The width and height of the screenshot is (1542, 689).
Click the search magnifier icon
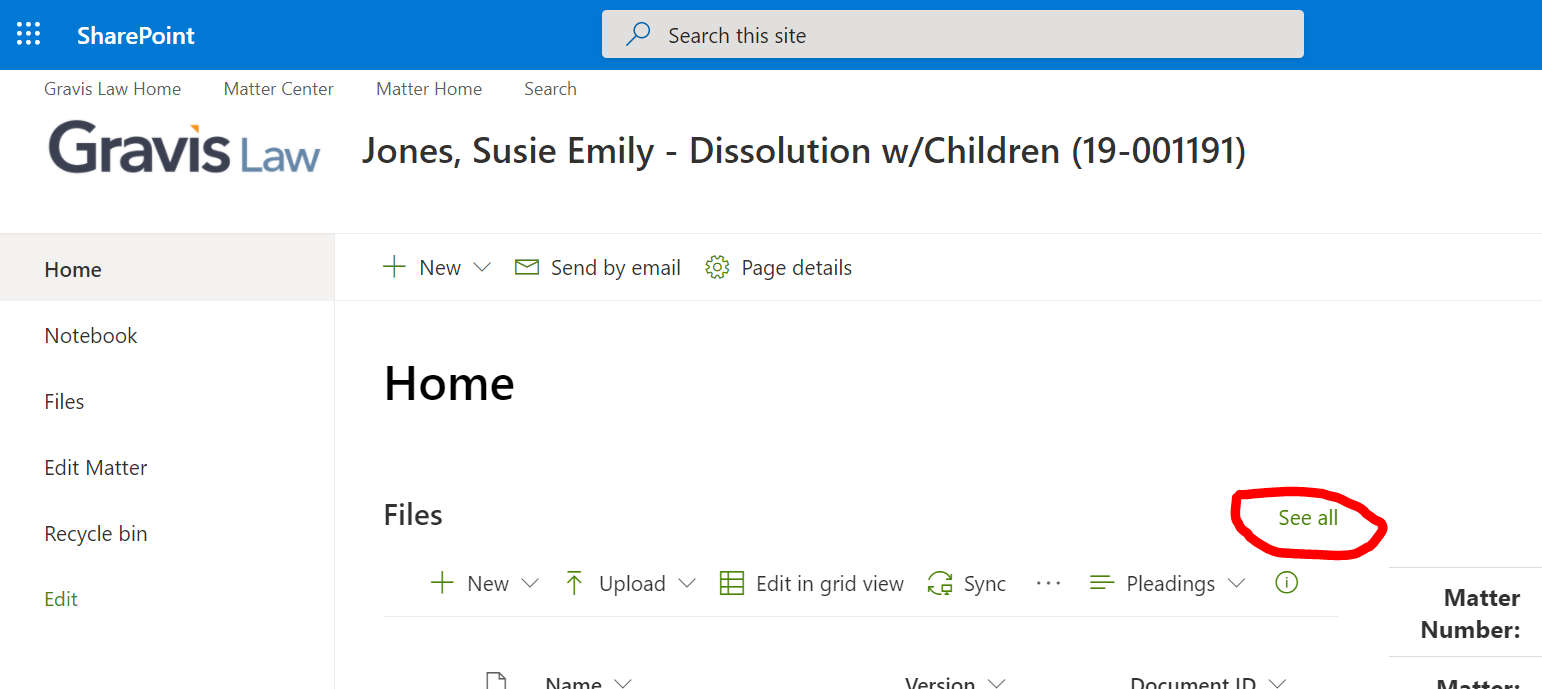[x=637, y=35]
